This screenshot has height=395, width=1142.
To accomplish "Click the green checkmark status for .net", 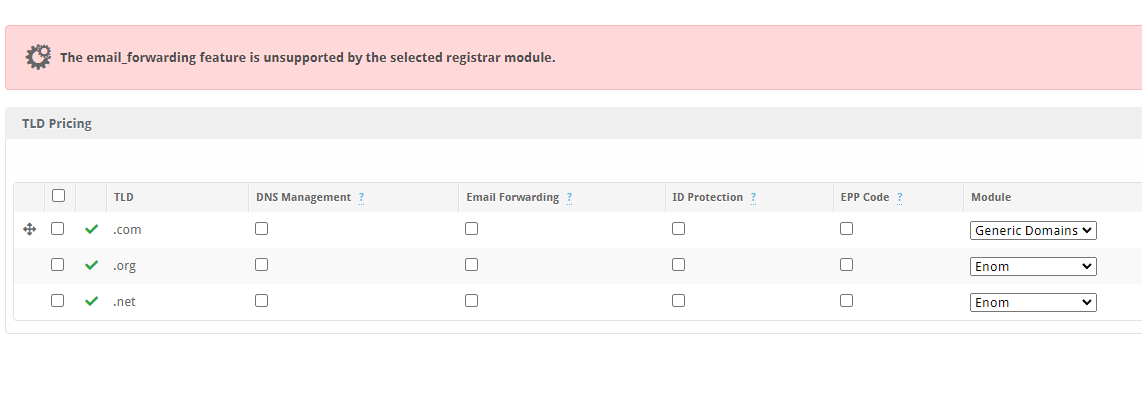I will (x=91, y=301).
